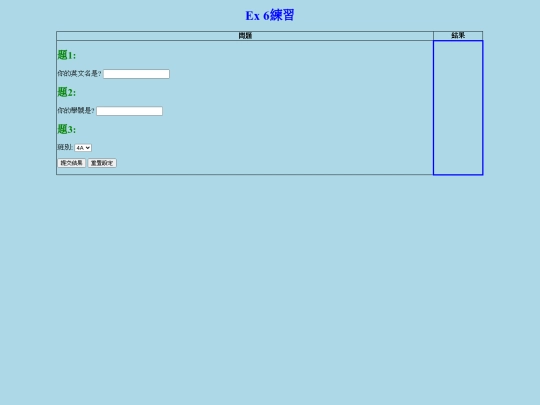Click the reset button next to submit
The image size is (540, 405).
pyautogui.click(x=102, y=163)
